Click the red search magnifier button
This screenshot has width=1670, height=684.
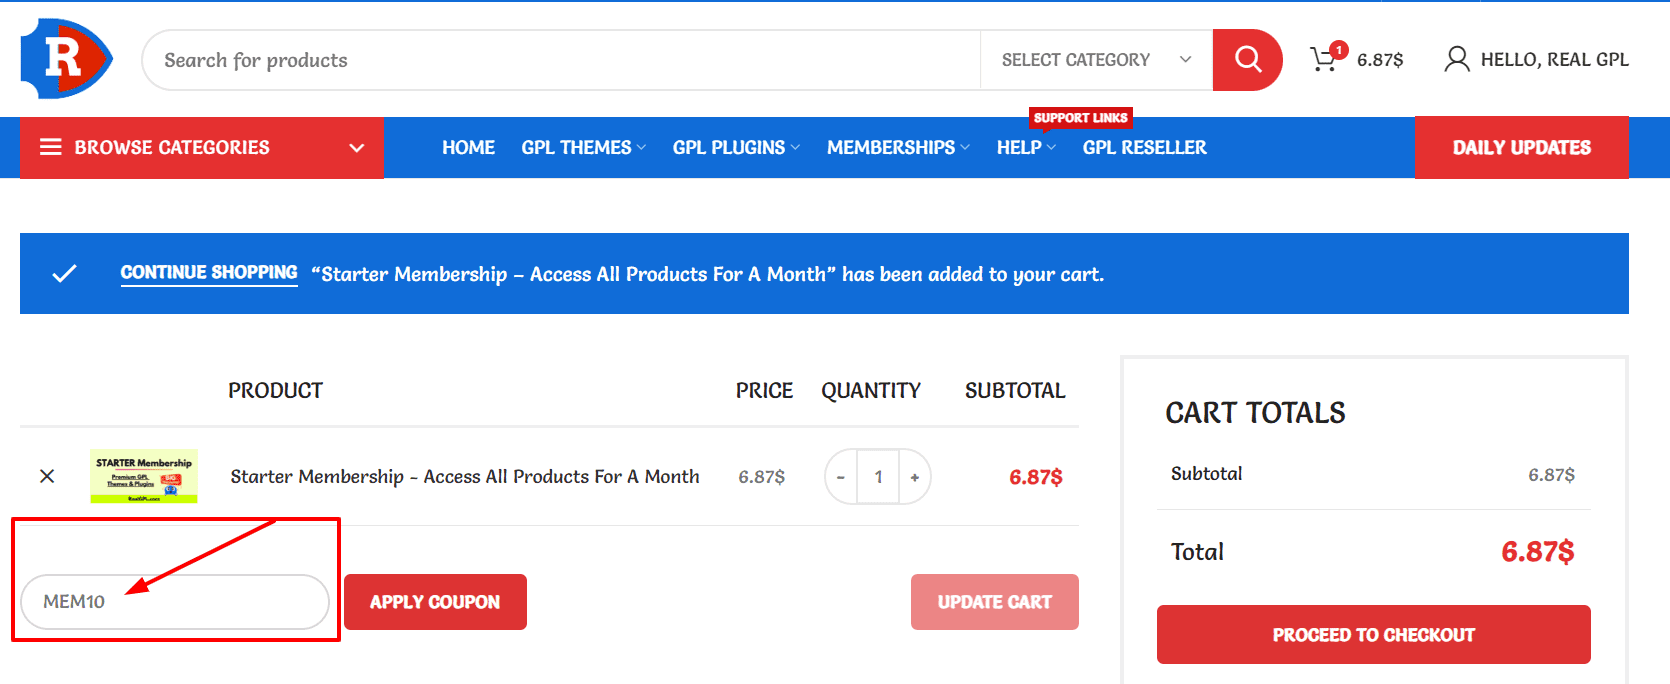1247,60
